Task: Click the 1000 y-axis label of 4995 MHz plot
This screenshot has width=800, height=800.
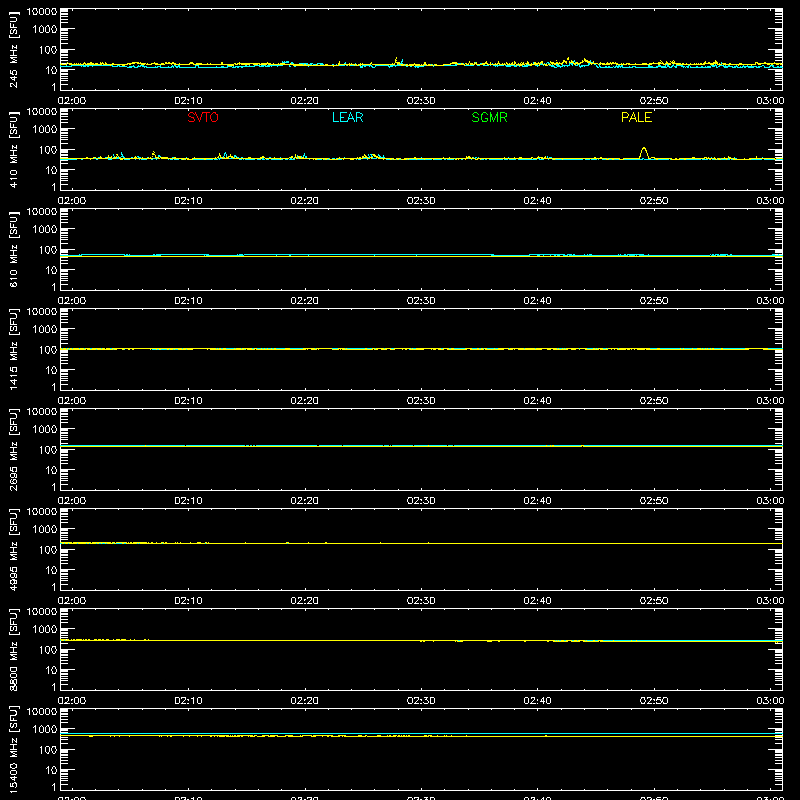Action: tap(45, 529)
